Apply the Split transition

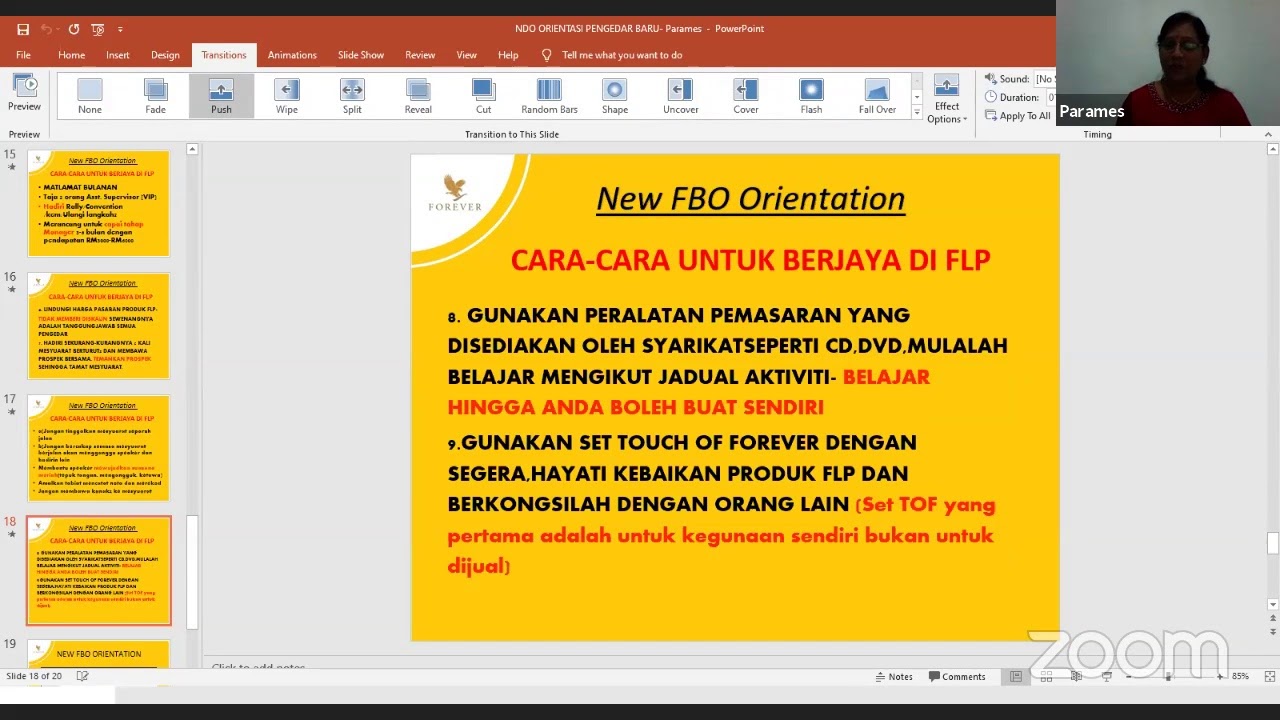[352, 97]
